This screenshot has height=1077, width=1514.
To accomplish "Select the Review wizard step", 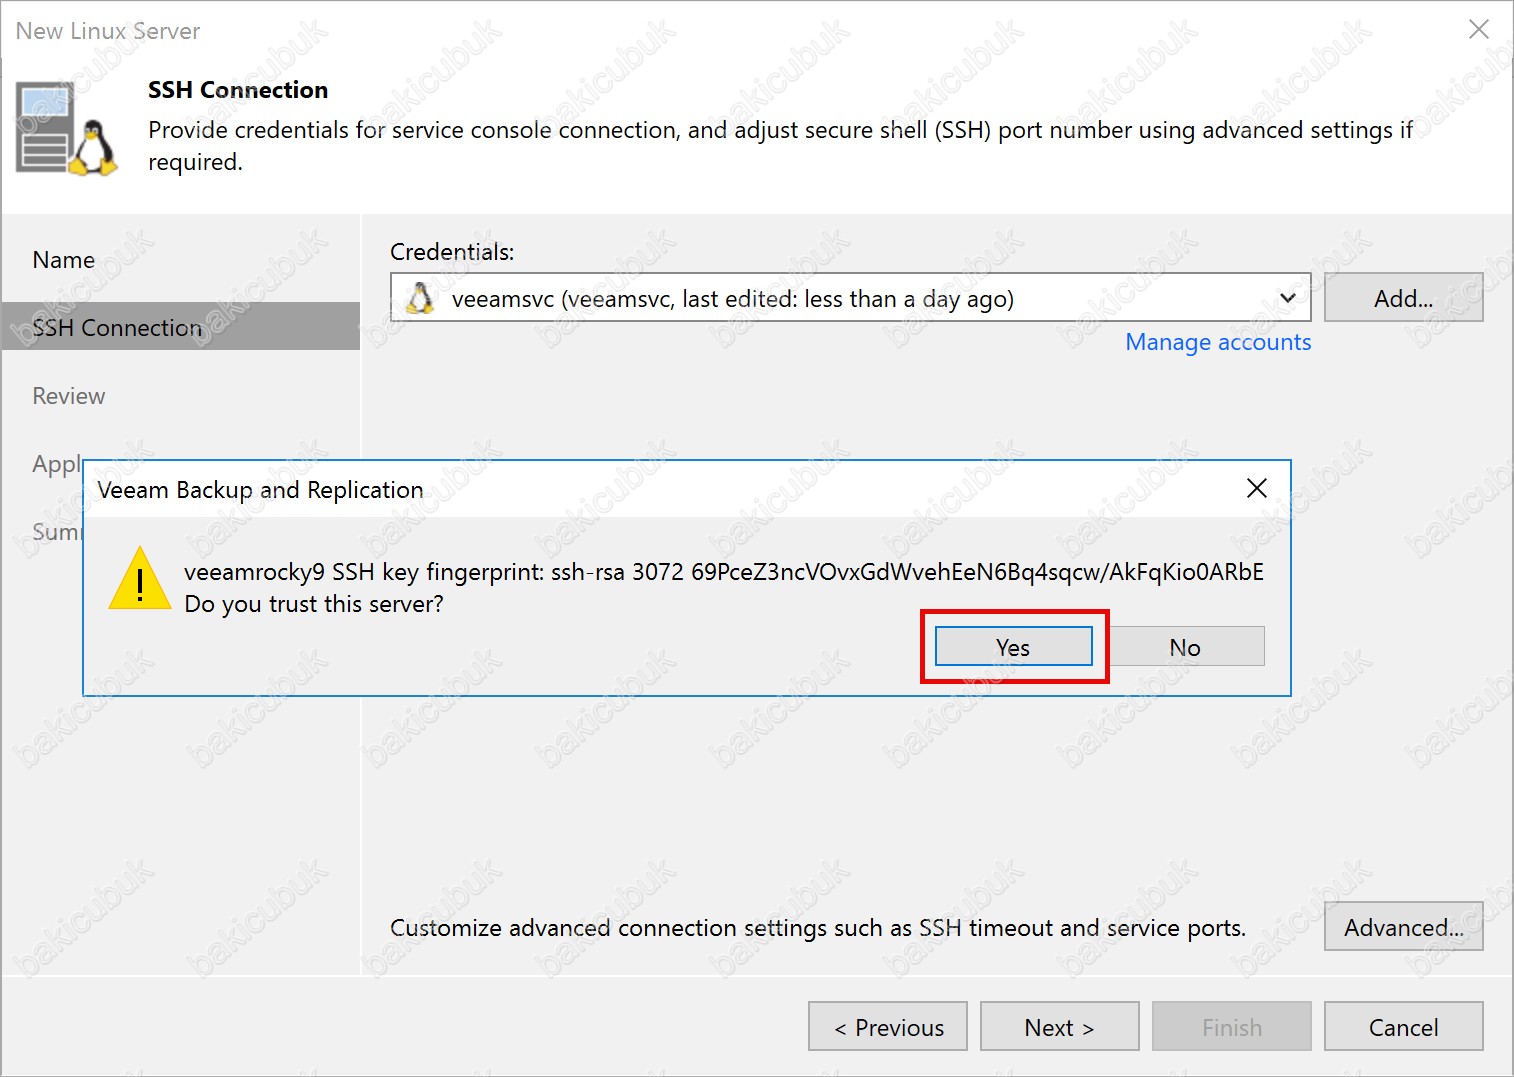I will coord(69,396).
